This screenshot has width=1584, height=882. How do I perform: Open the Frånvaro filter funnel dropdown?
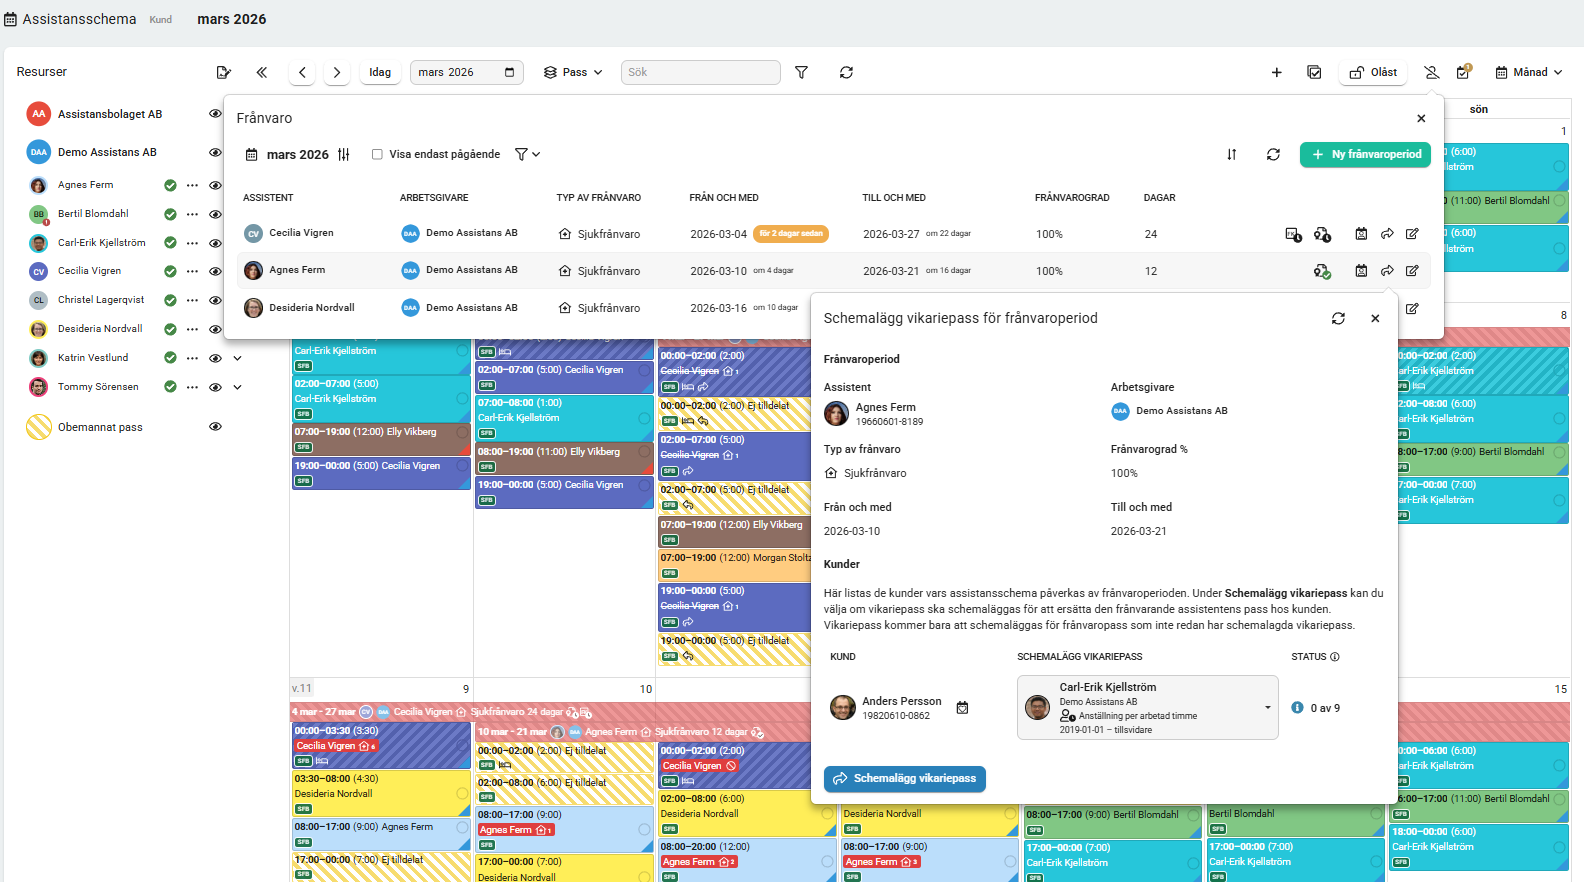(x=527, y=154)
